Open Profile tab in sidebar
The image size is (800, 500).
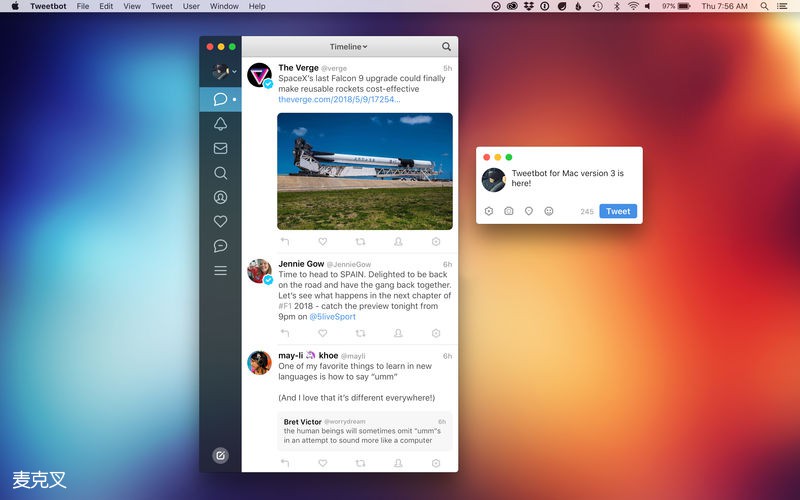click(220, 197)
